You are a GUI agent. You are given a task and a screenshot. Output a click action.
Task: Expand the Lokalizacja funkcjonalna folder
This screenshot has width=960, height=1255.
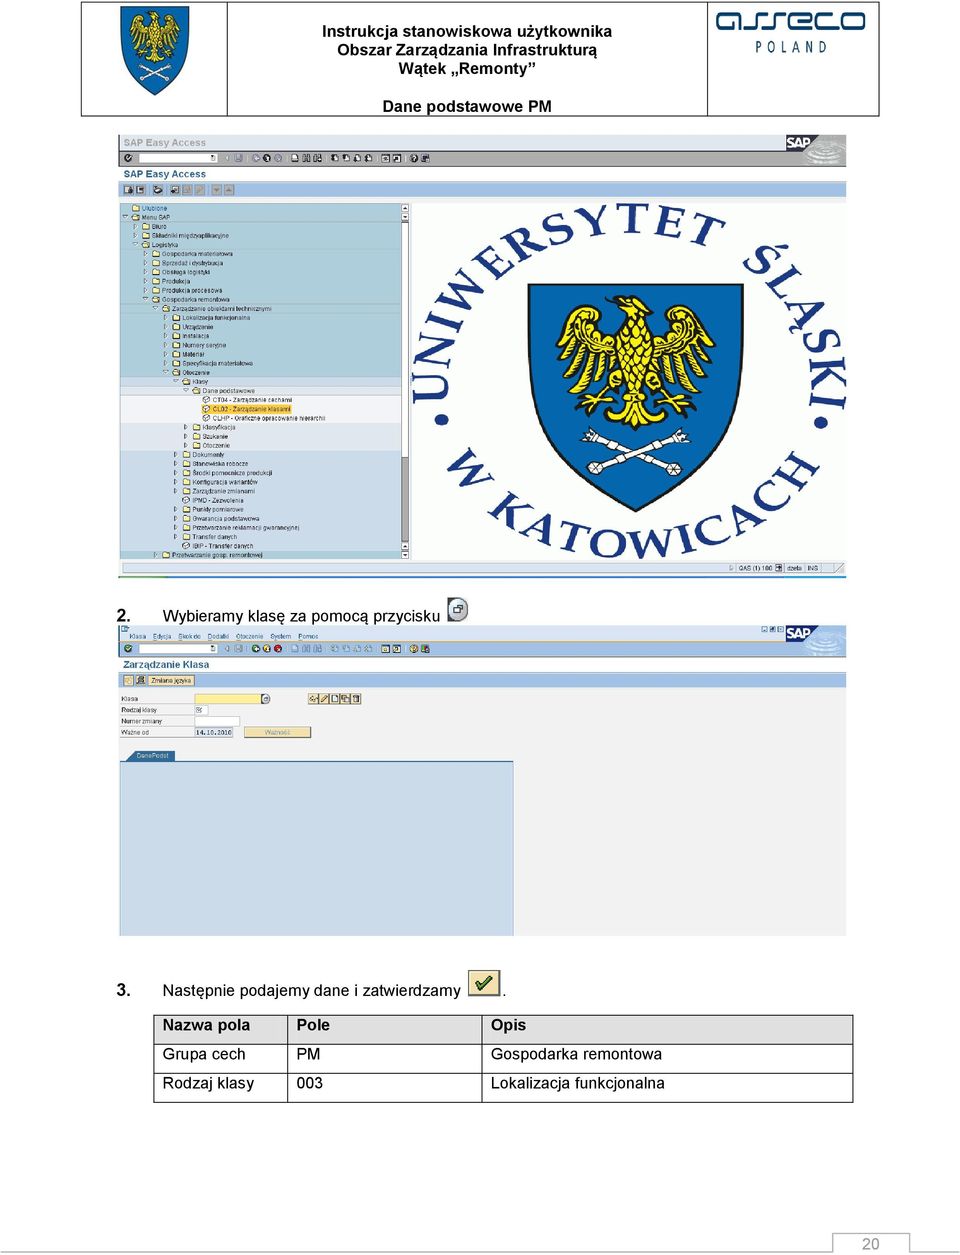click(166, 318)
